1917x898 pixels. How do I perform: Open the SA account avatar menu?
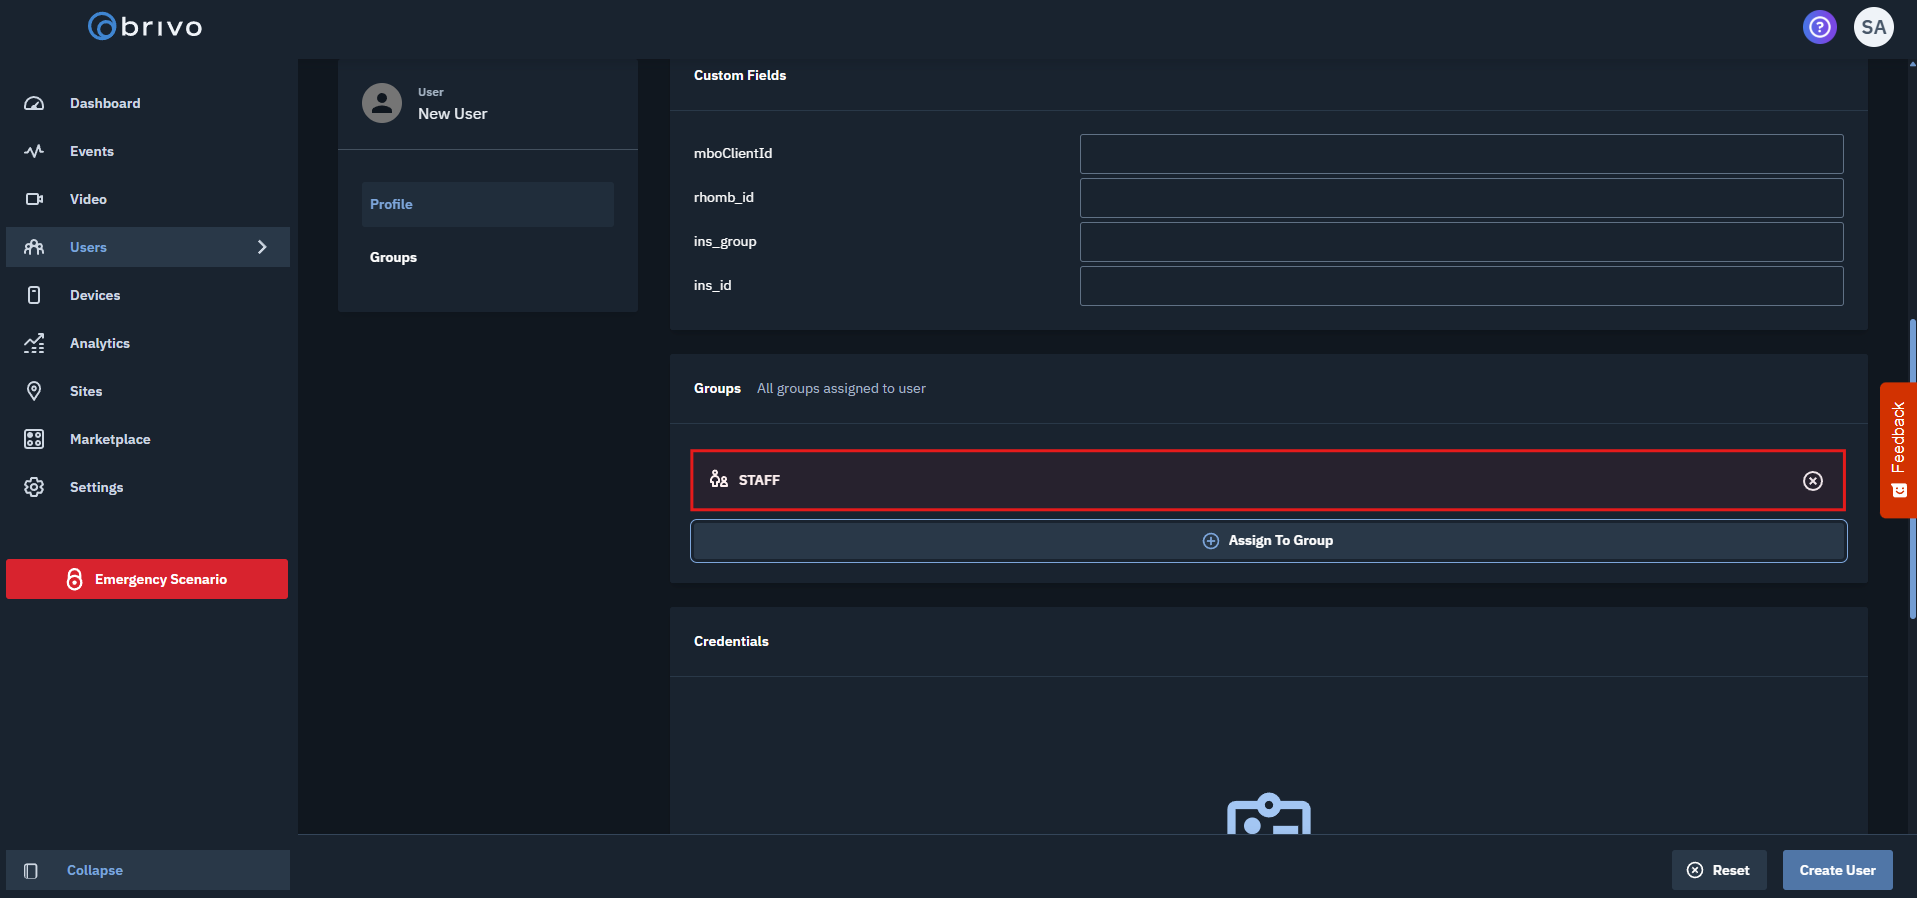1873,27
